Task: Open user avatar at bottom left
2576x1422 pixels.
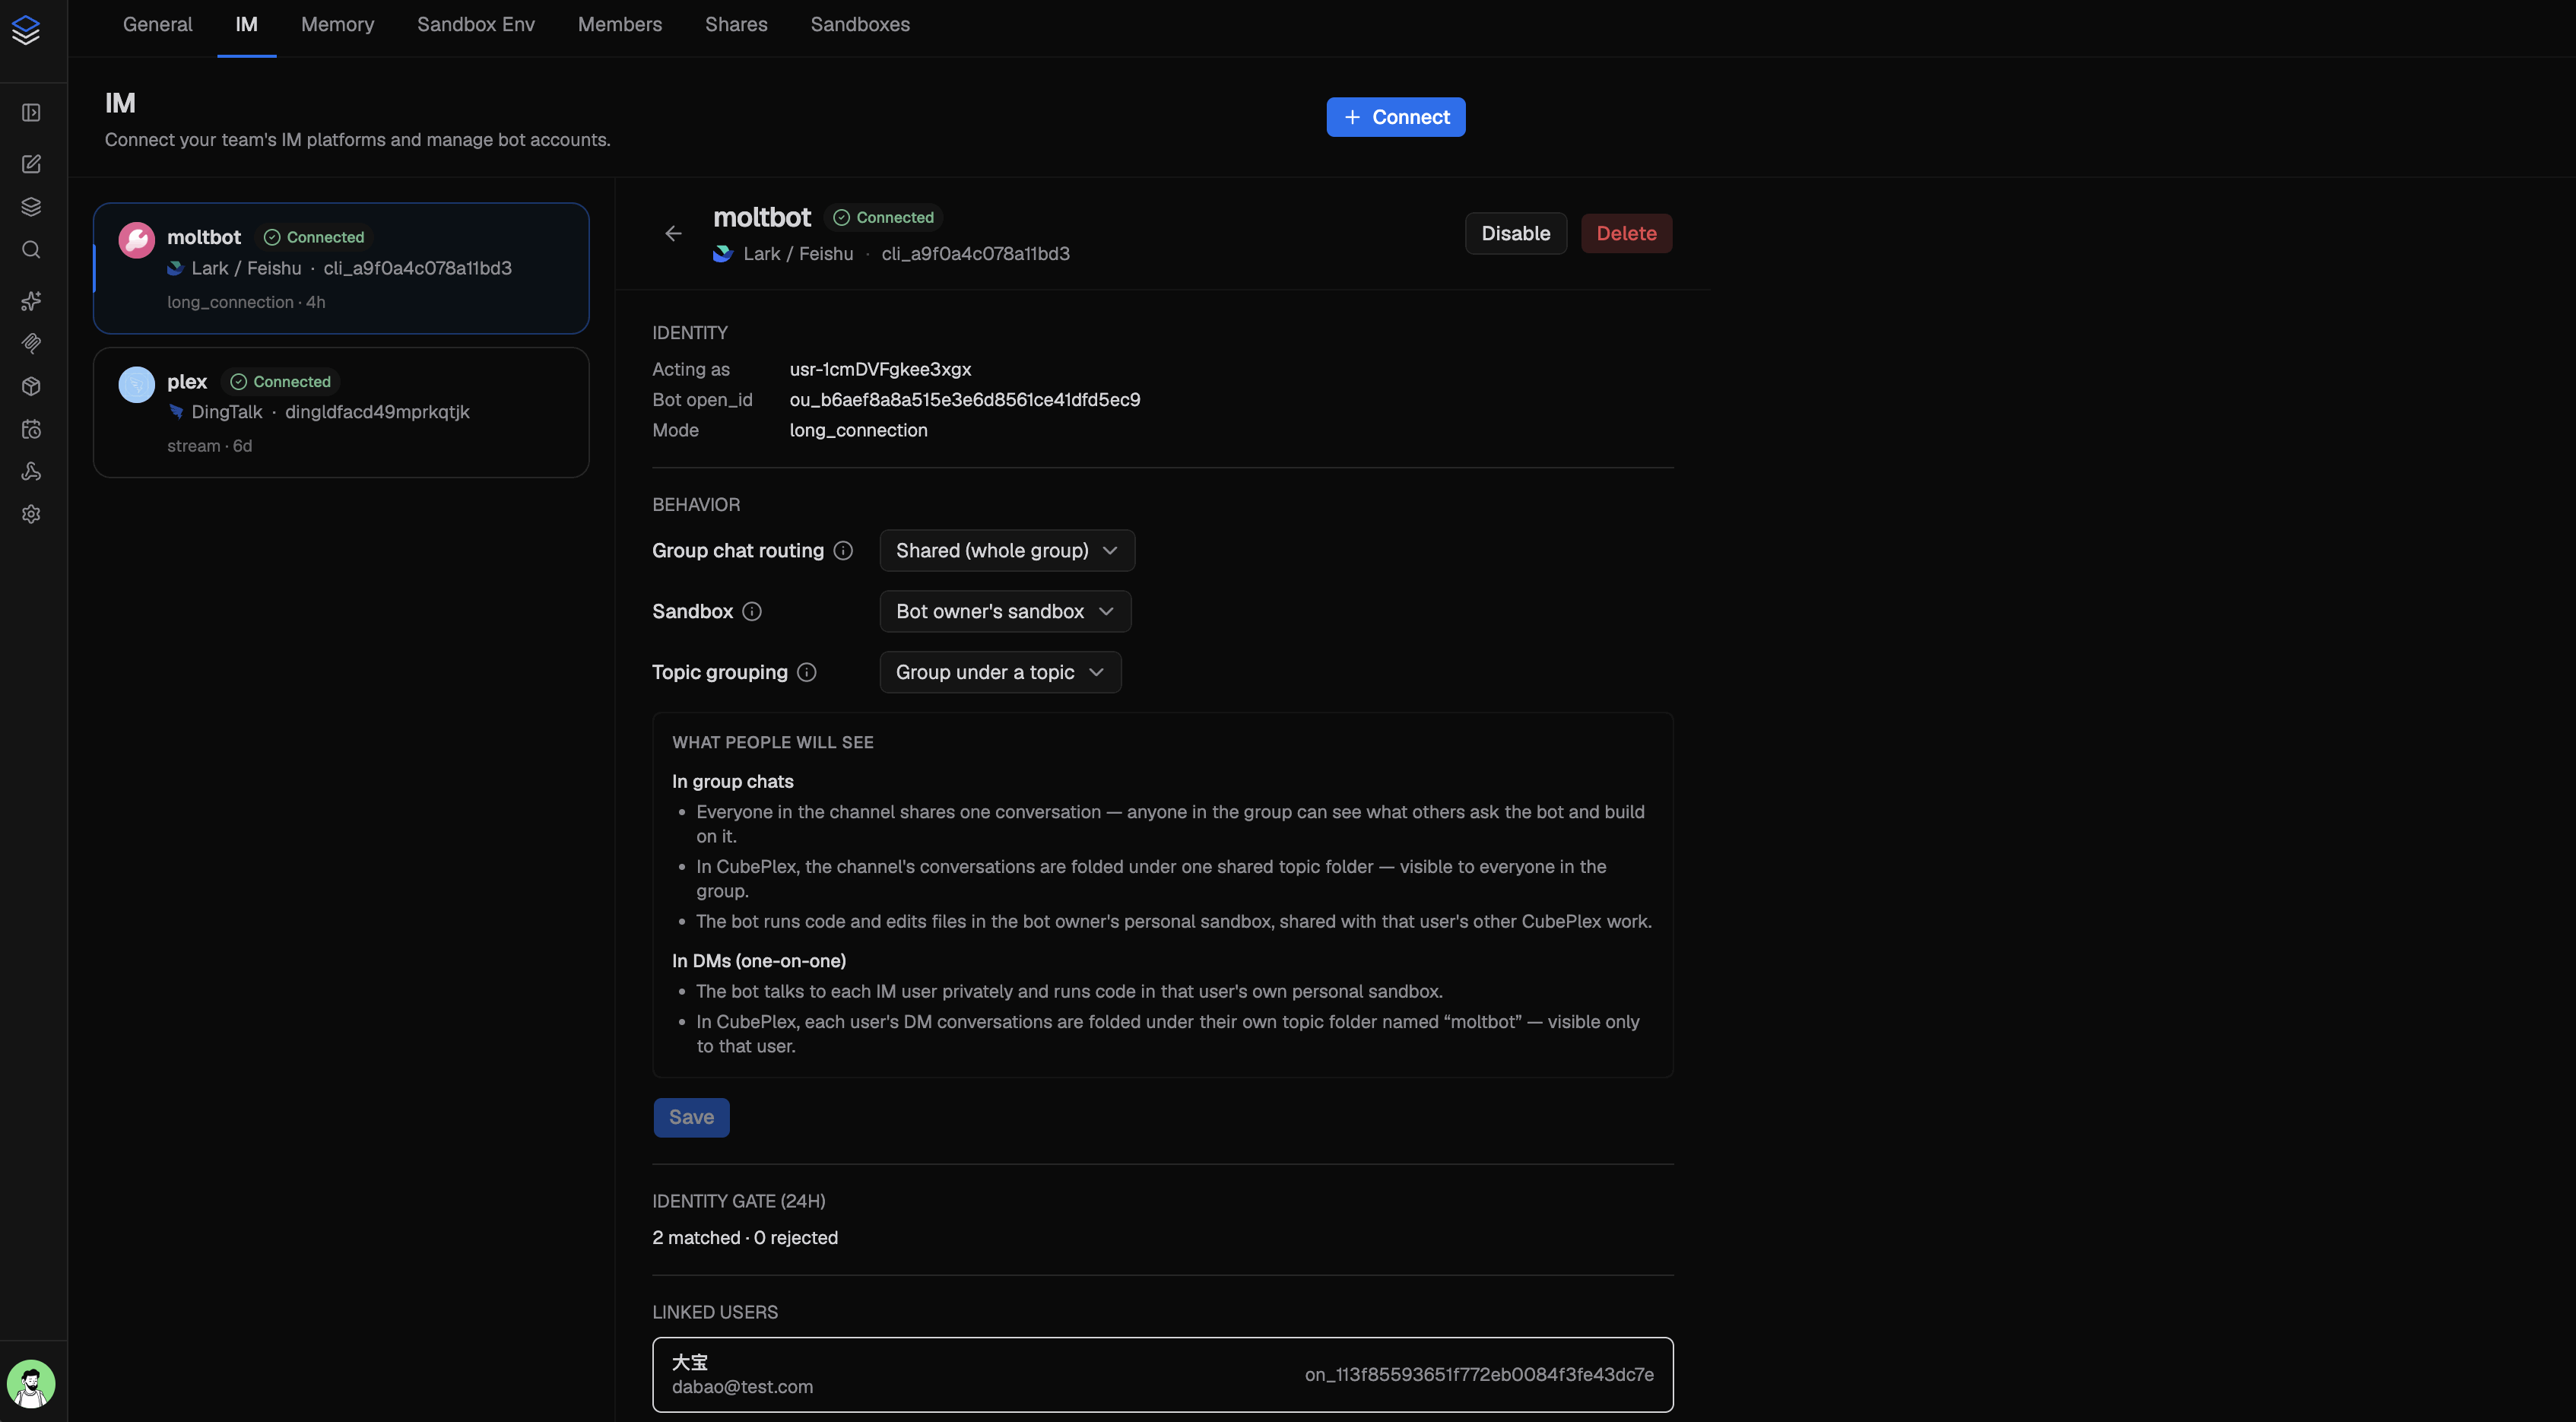Action: pyautogui.click(x=31, y=1384)
